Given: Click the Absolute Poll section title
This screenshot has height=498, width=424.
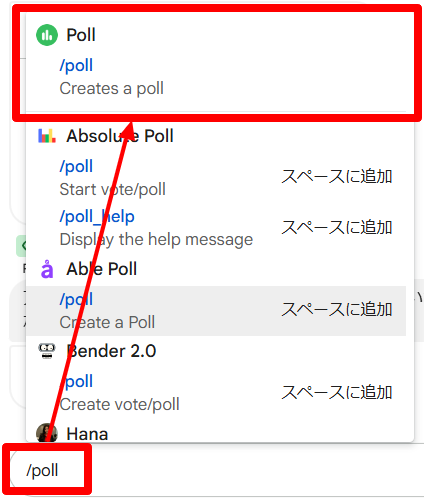Looking at the screenshot, I should [x=120, y=136].
